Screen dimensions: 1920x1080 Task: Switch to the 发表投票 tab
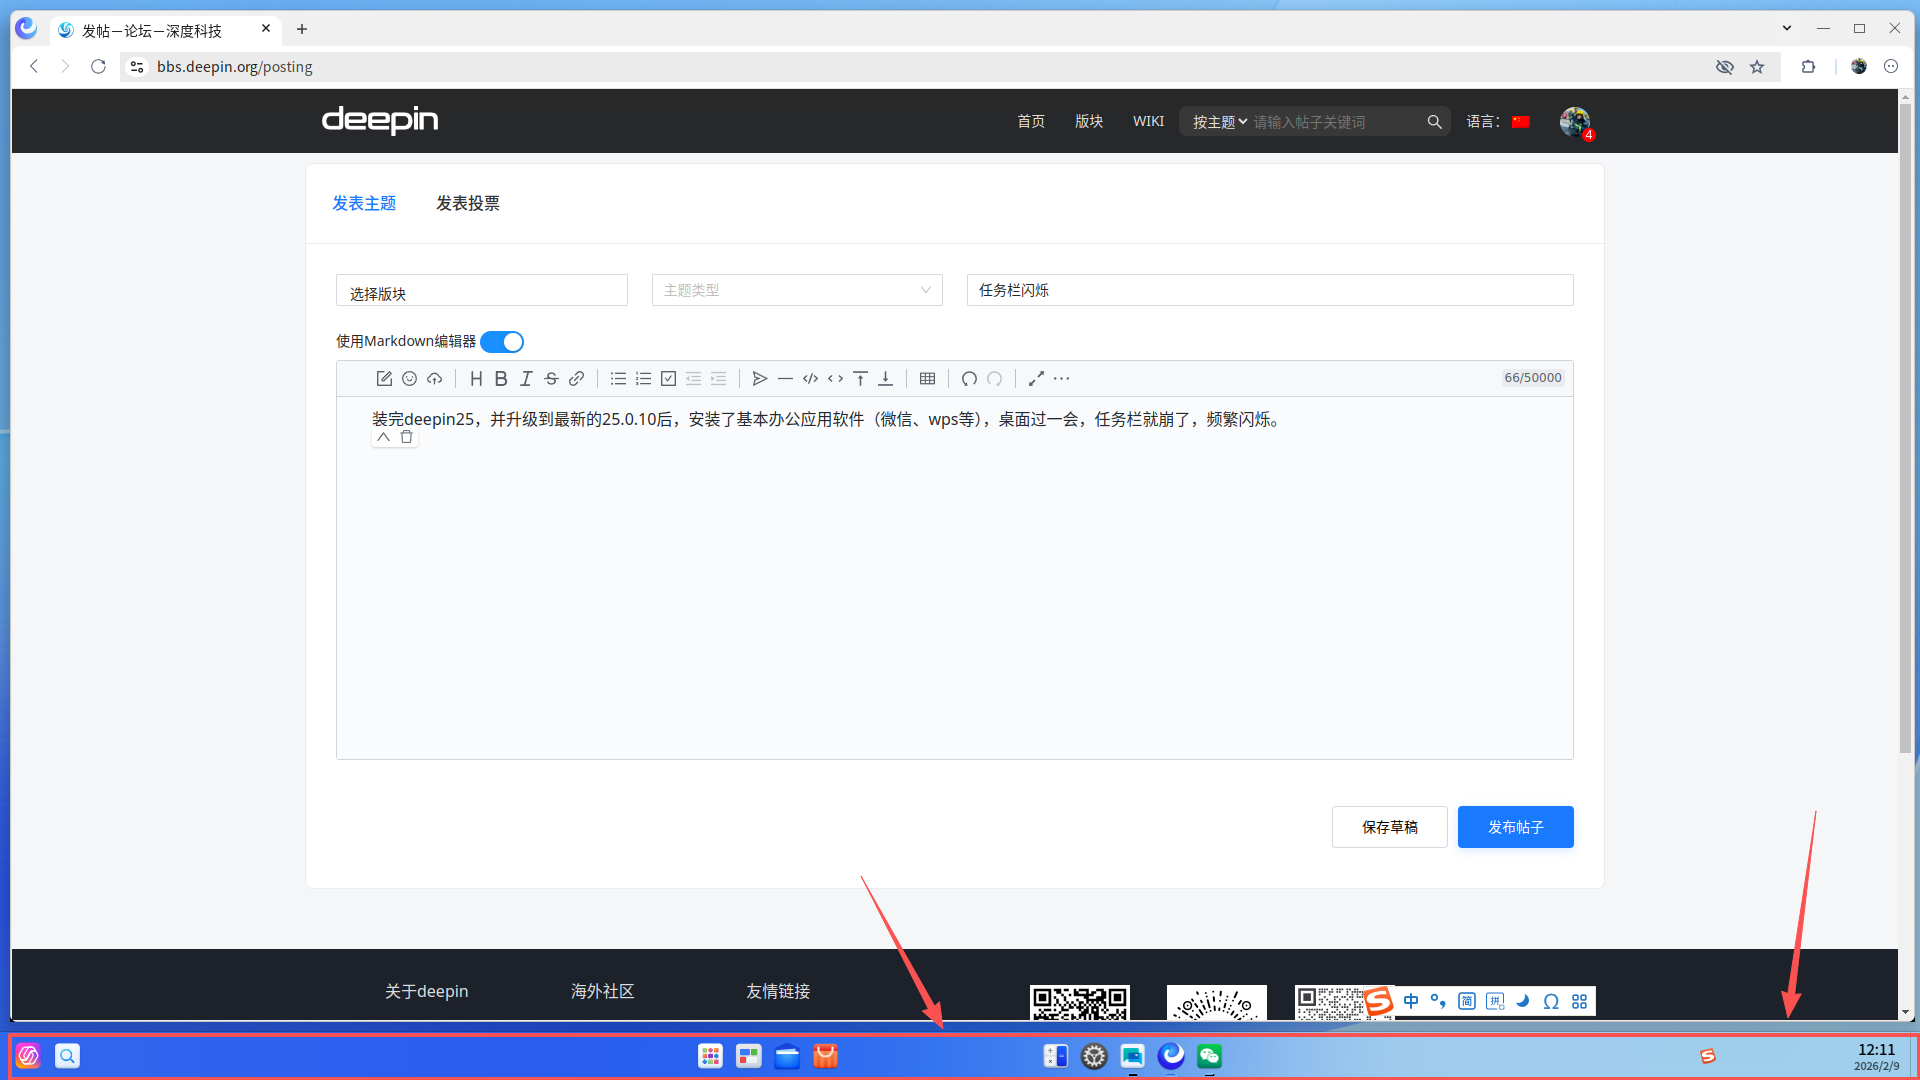point(468,203)
